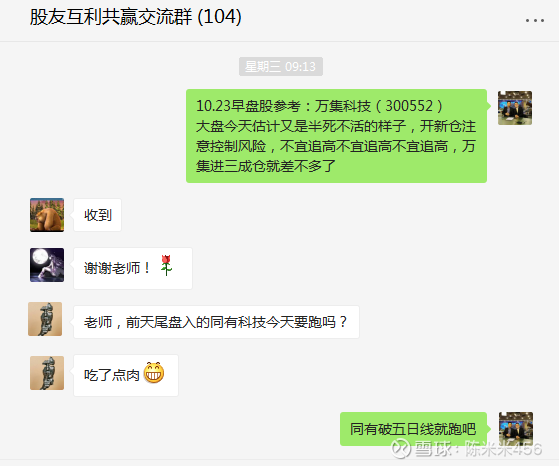Click the sender avatar beside 同有破五日线就跑吧
Viewport: 559px width, 466px height.
click(516, 429)
